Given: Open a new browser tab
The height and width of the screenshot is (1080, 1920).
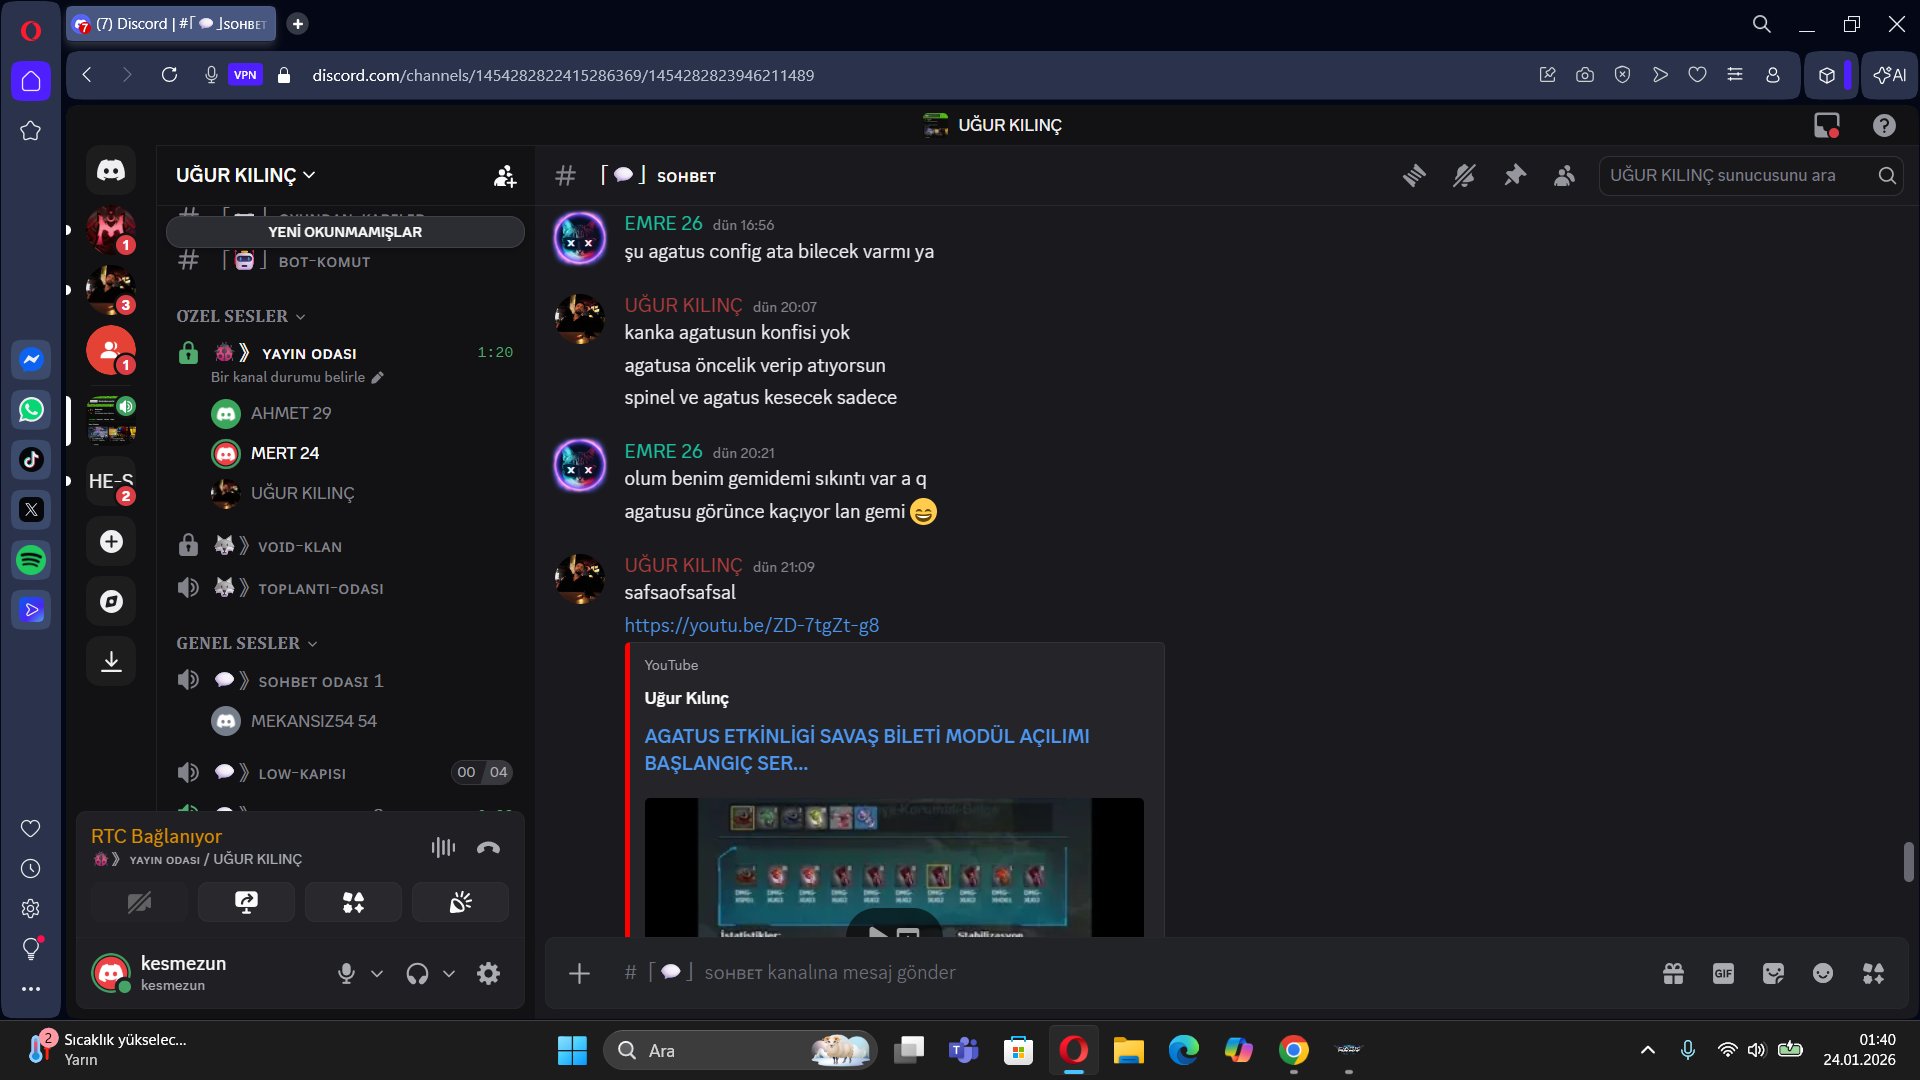Looking at the screenshot, I should tap(297, 24).
